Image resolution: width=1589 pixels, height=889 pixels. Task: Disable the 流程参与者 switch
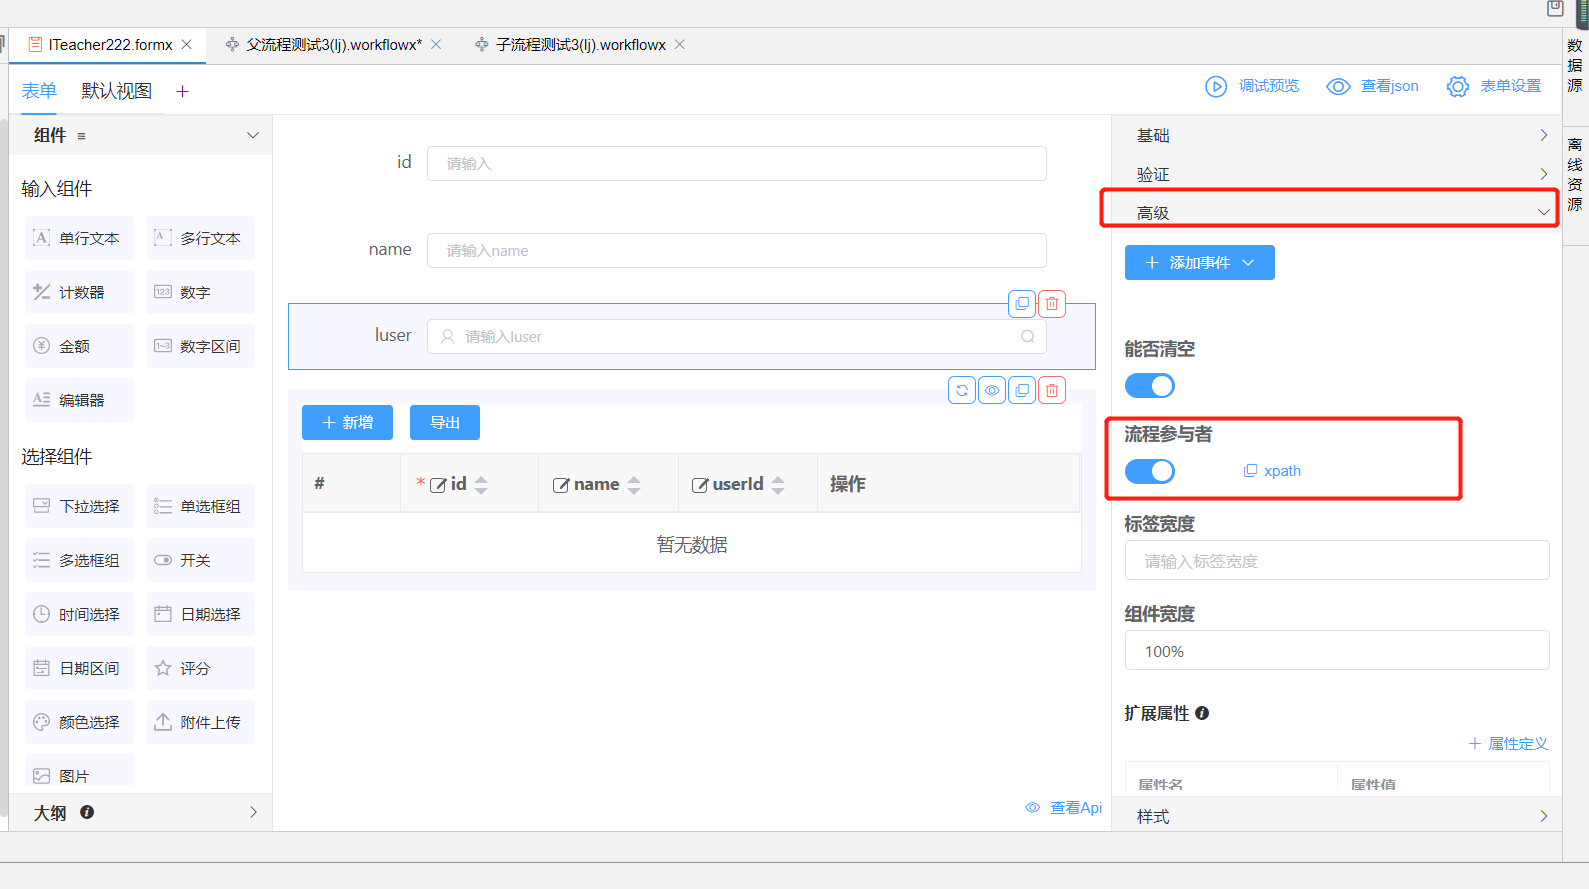pyautogui.click(x=1149, y=472)
